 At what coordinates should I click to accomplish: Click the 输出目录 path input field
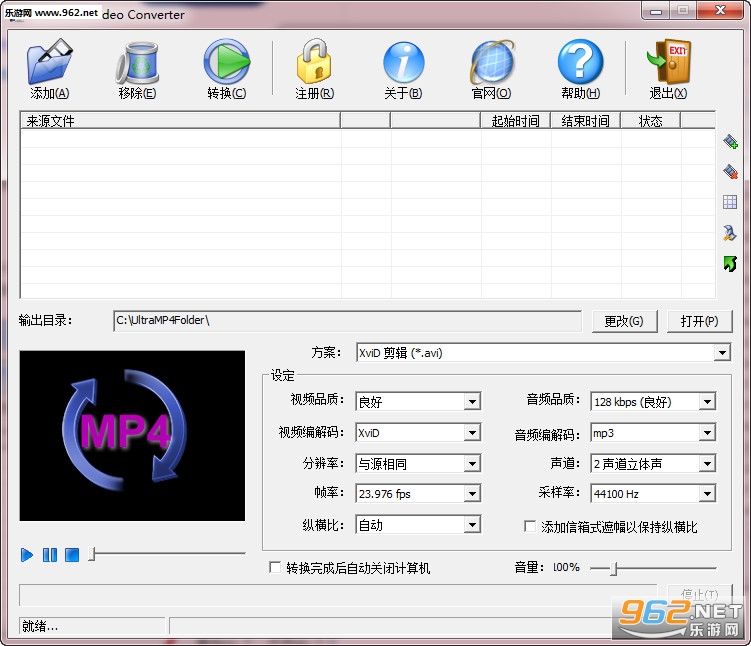[347, 321]
